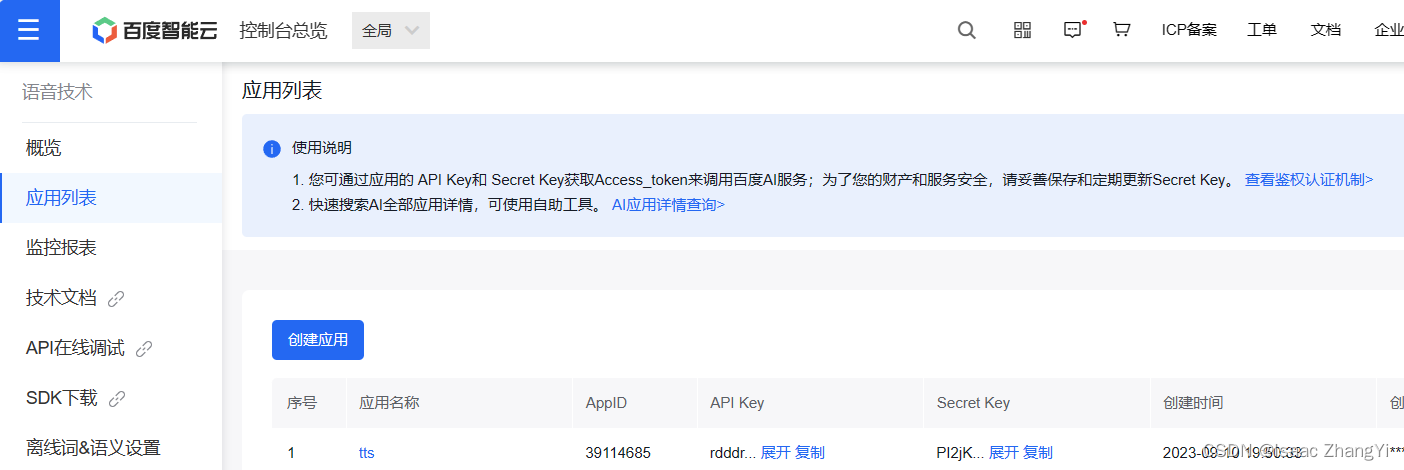Click link icon next to API在线调试
This screenshot has height=470, width=1404.
(x=144, y=349)
